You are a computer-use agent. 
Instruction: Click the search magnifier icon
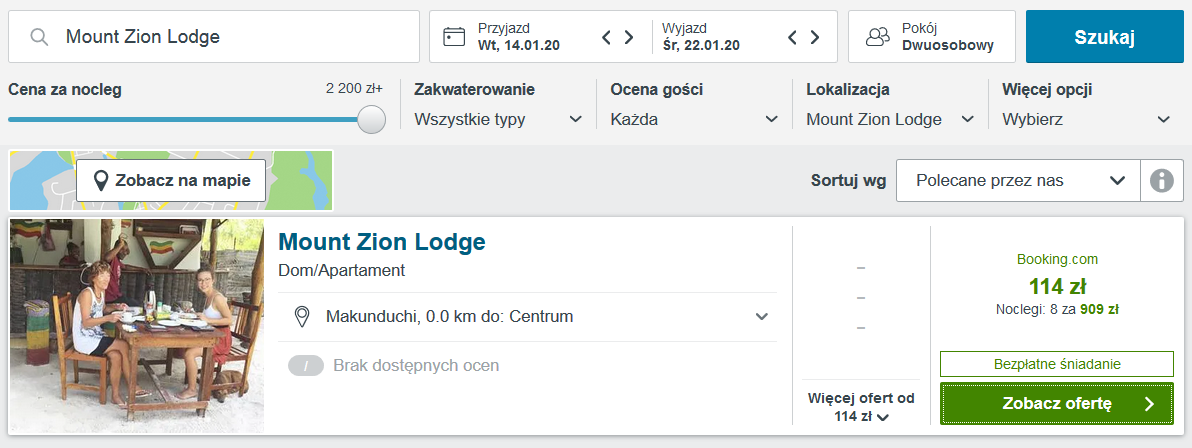[x=40, y=37]
